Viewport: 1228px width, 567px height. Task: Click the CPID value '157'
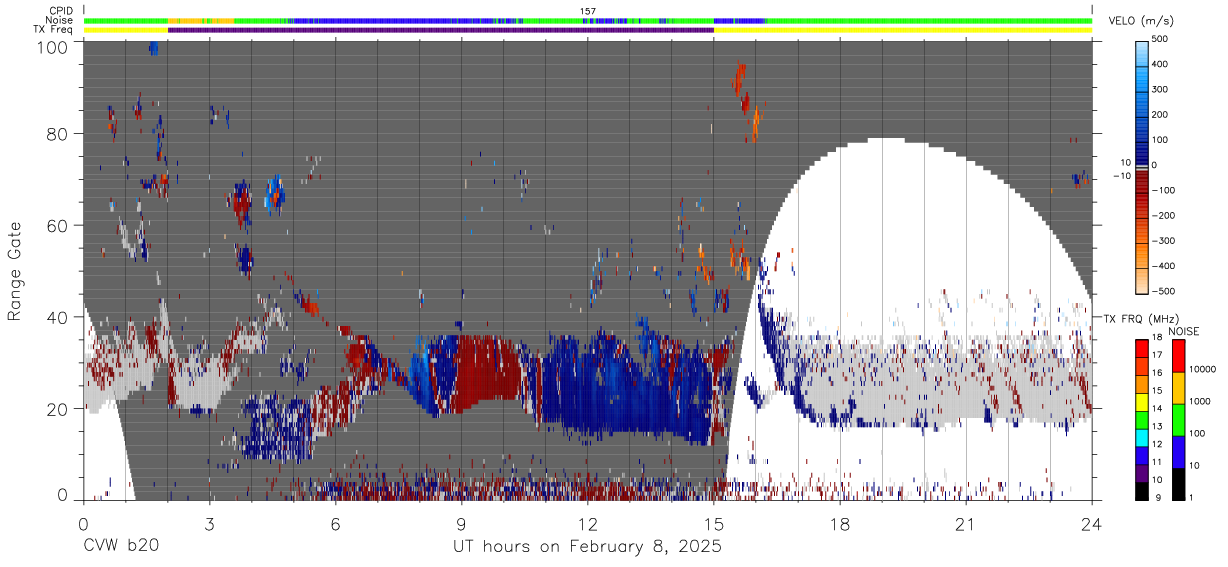(x=588, y=11)
